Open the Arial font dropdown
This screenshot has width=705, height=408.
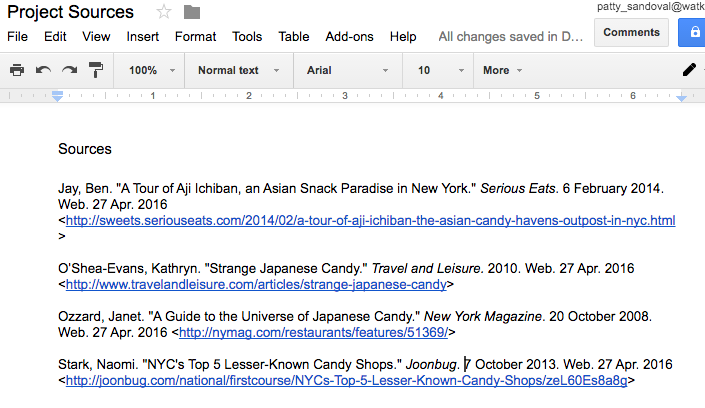[347, 71]
